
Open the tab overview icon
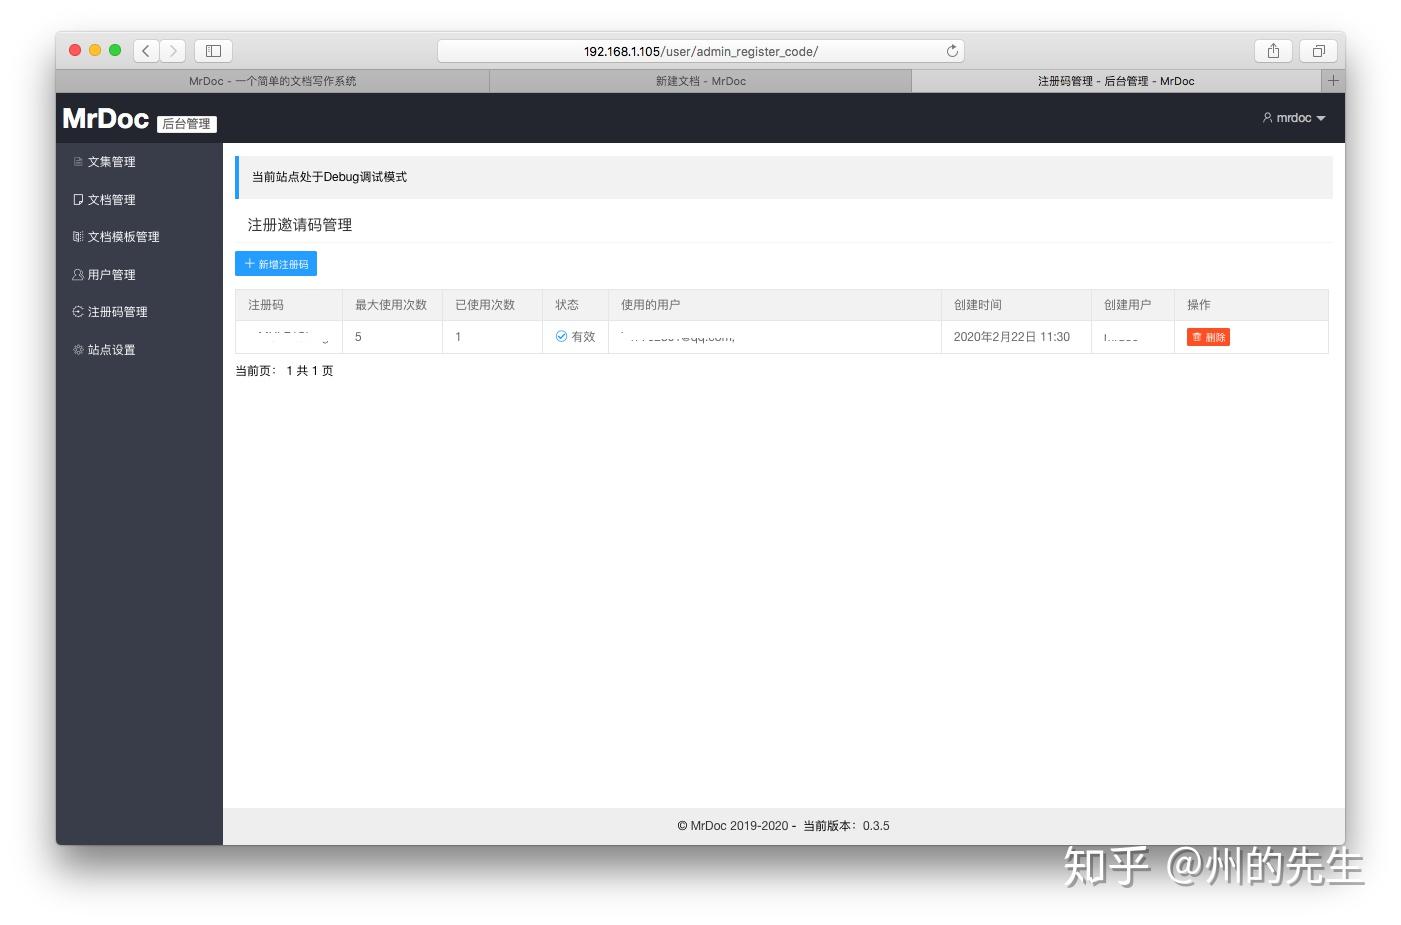tap(1317, 50)
